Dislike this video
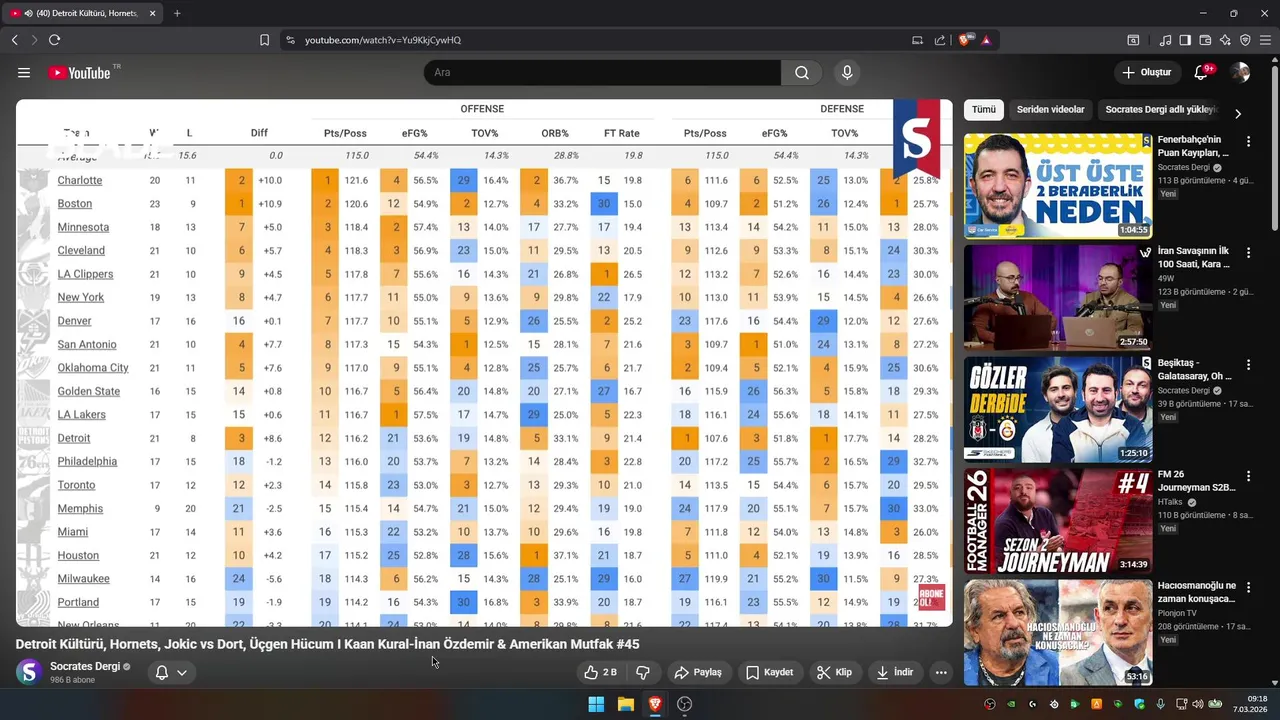The width and height of the screenshot is (1280, 720). 643,672
